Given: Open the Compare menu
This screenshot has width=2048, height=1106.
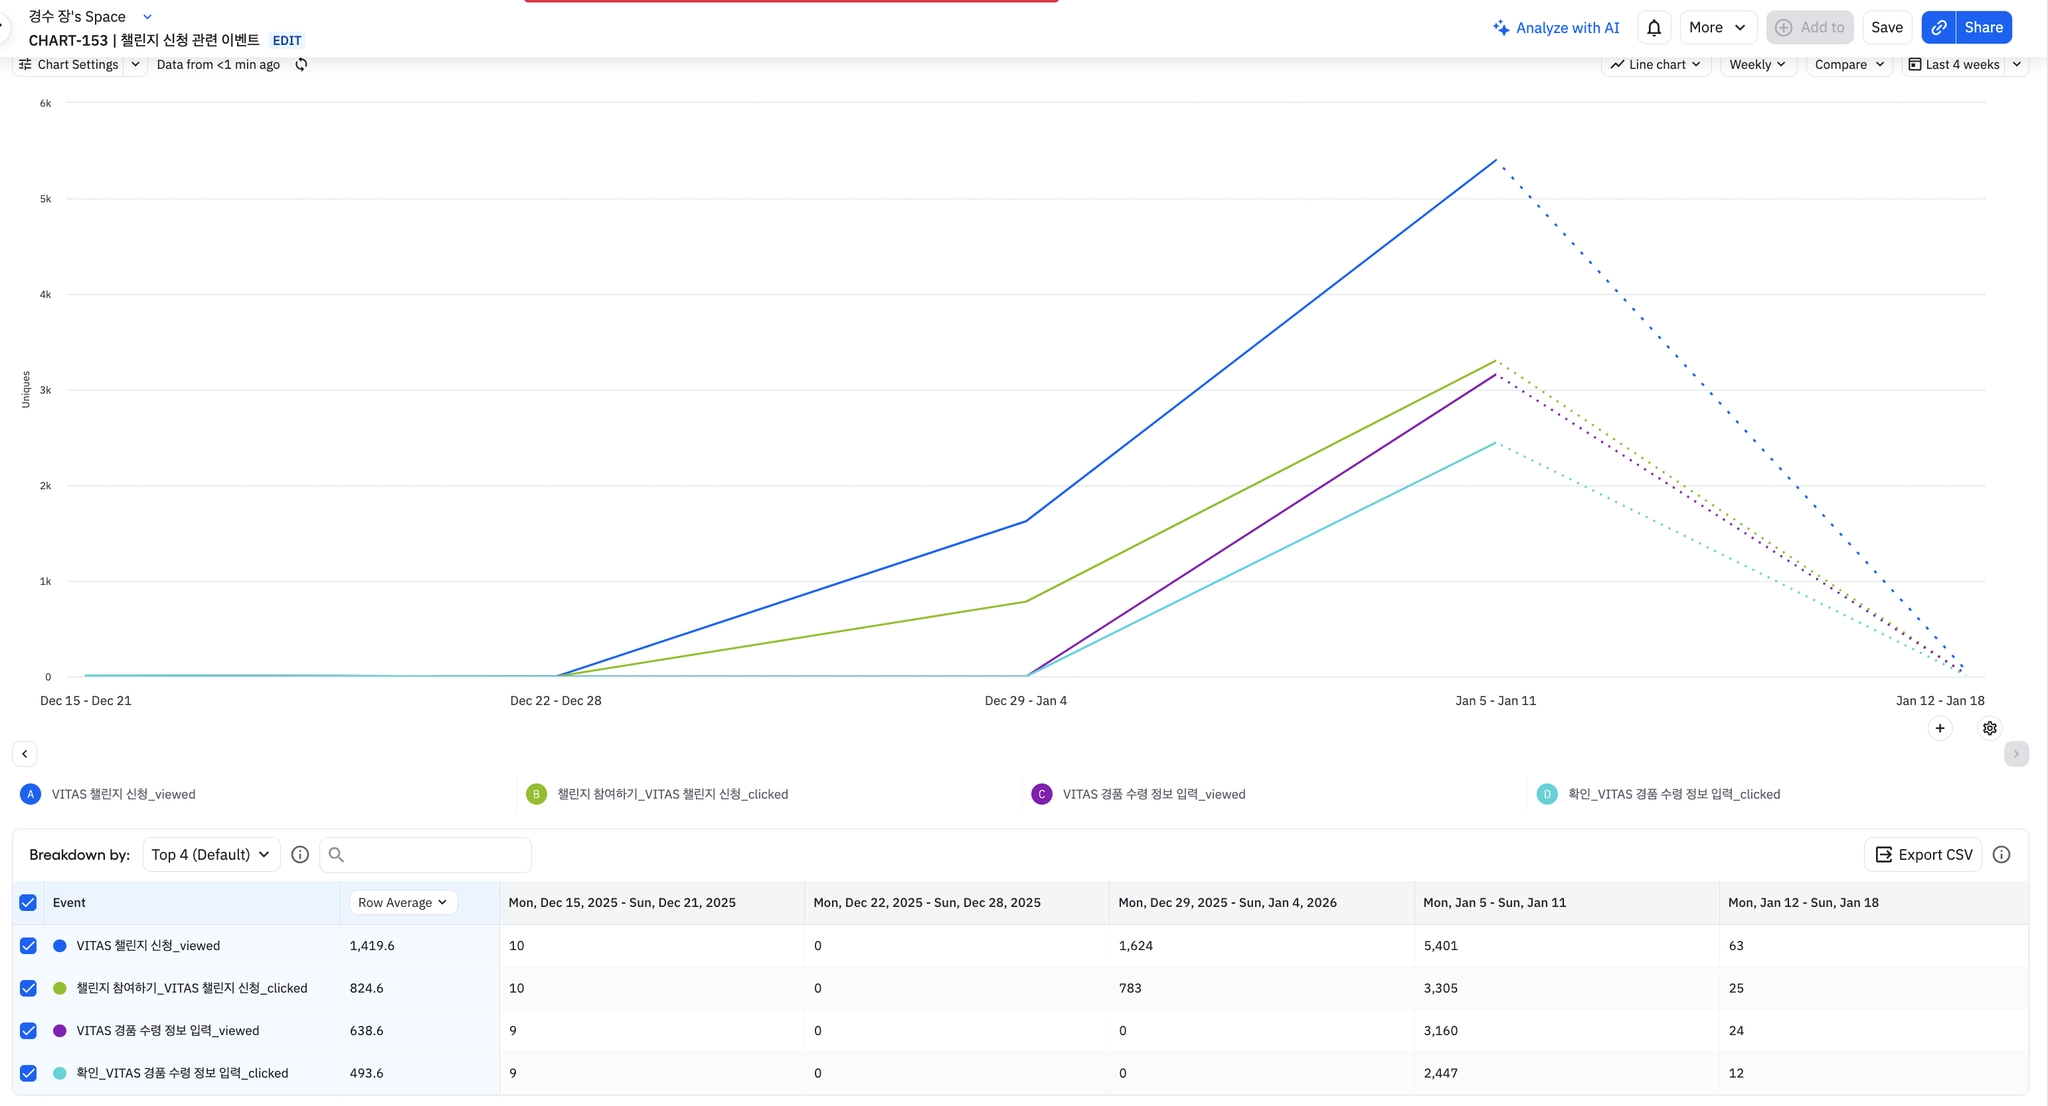Looking at the screenshot, I should pyautogui.click(x=1849, y=64).
